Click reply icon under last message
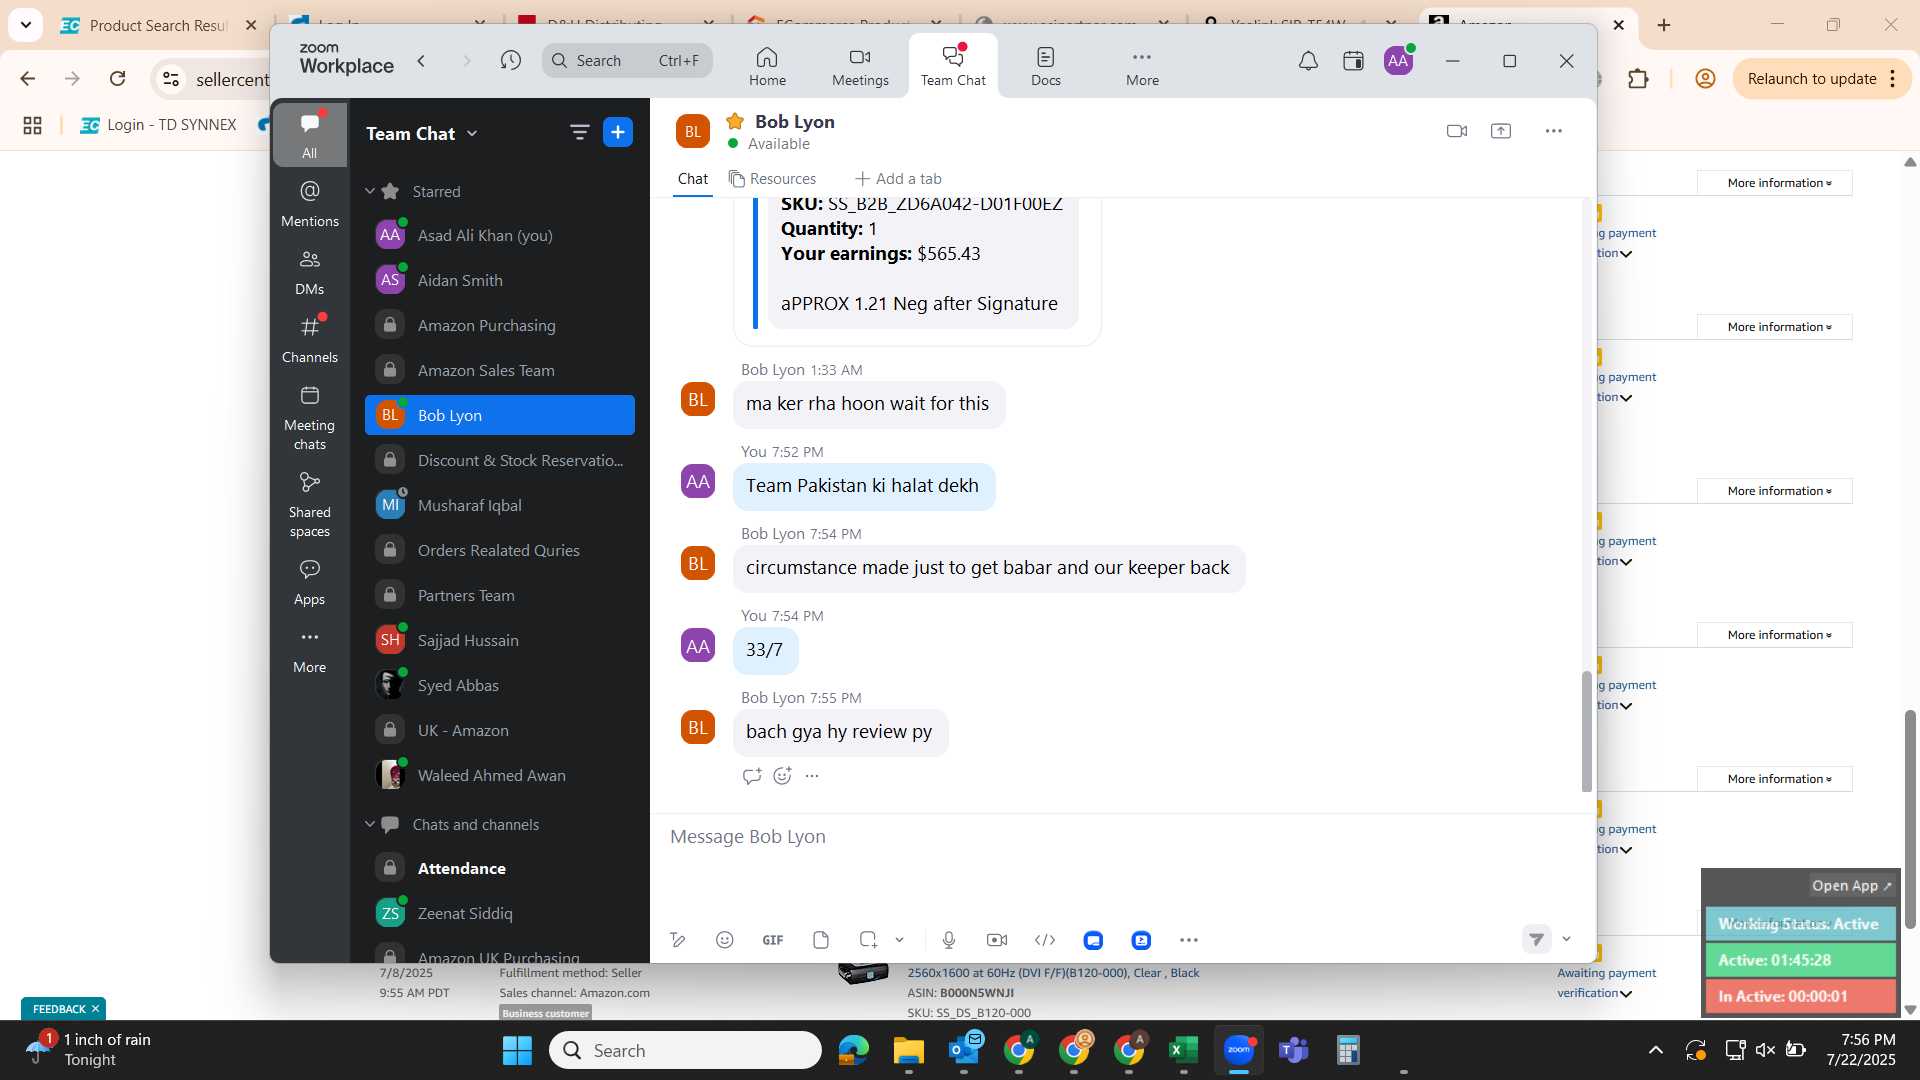The image size is (1920, 1080). [752, 776]
